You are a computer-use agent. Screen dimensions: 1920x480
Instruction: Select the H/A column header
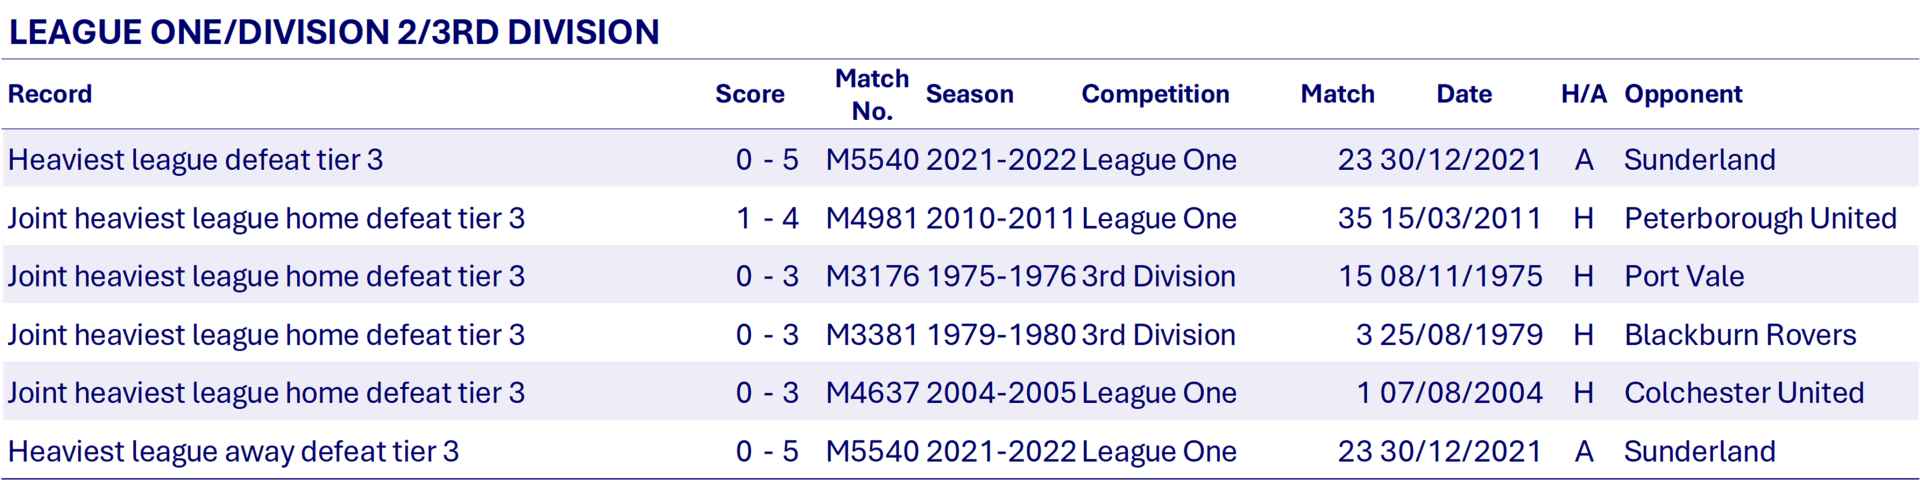(1583, 94)
